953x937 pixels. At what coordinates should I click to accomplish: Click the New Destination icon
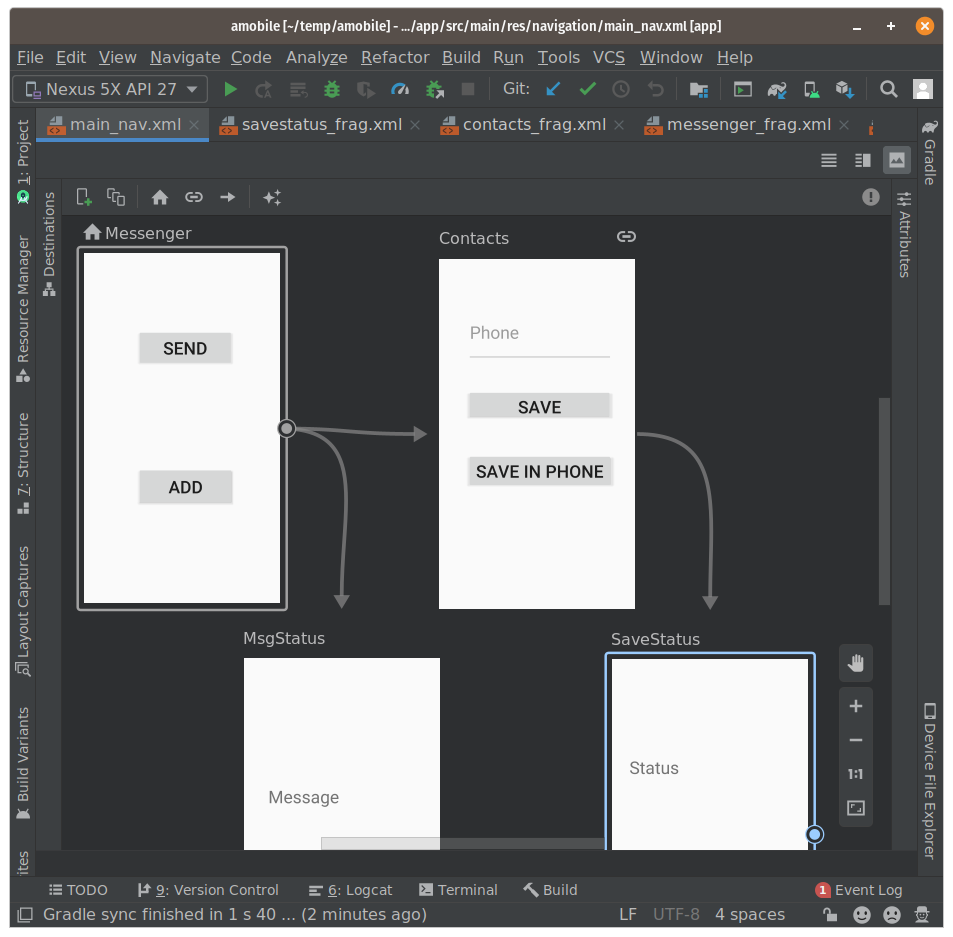tap(84, 197)
